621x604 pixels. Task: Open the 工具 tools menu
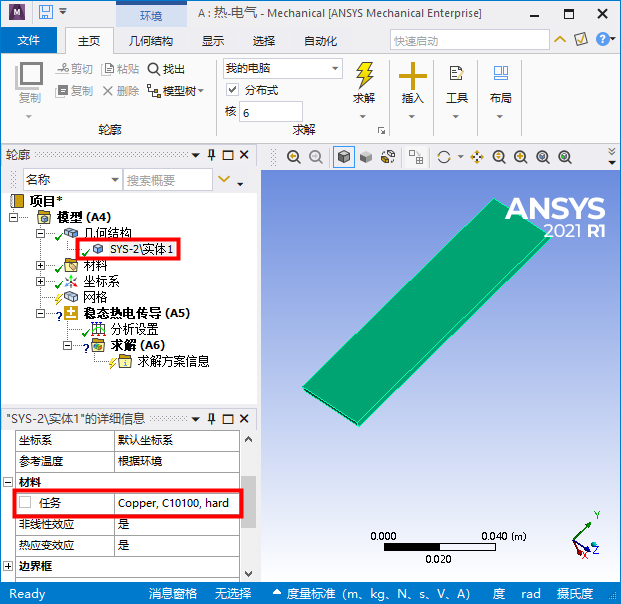(x=456, y=90)
